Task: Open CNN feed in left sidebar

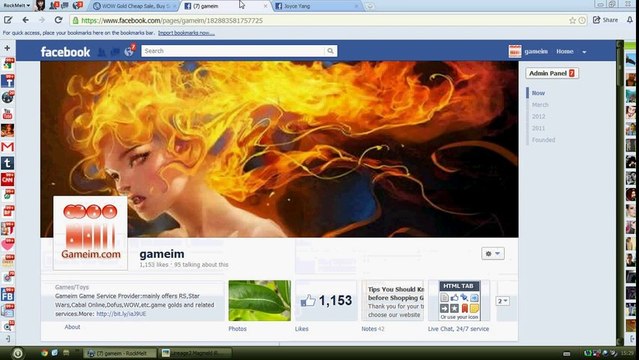Action: point(7,179)
